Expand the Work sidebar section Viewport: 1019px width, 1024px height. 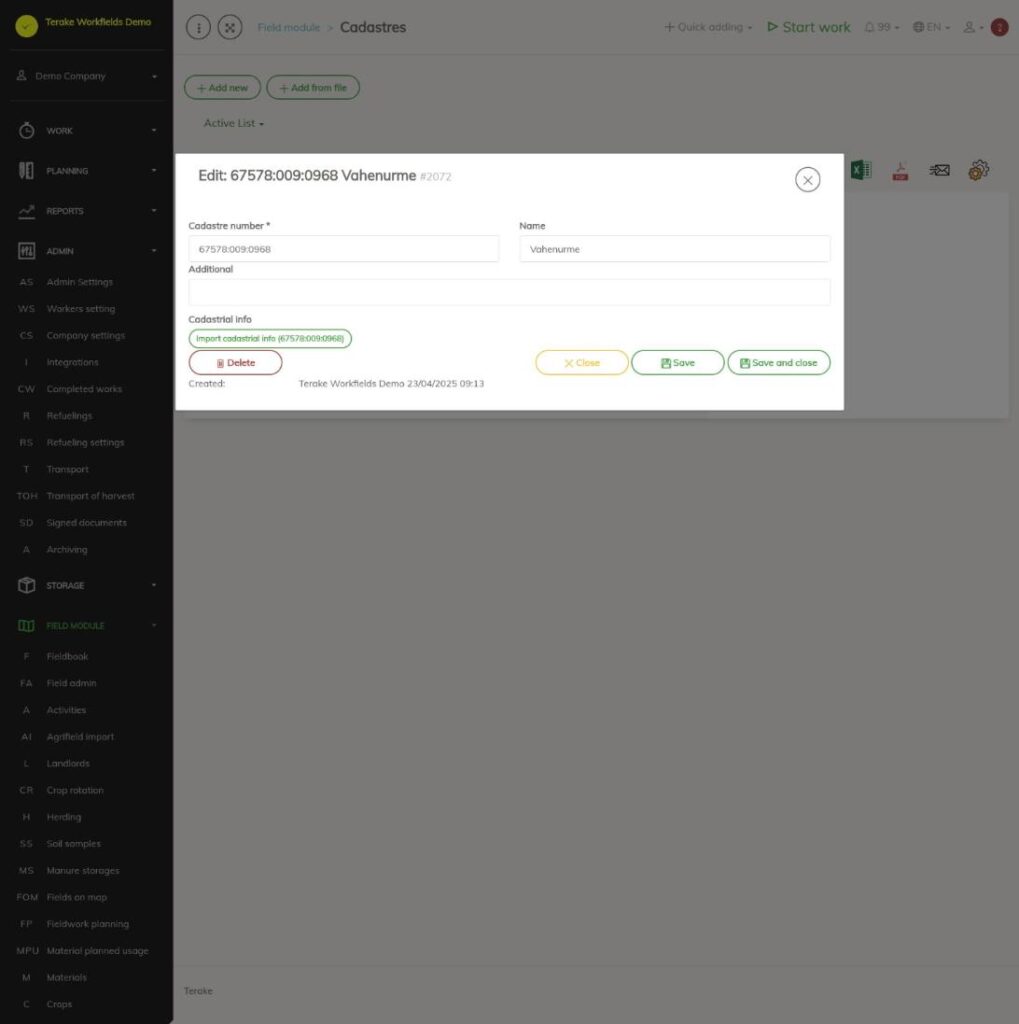tap(87, 131)
